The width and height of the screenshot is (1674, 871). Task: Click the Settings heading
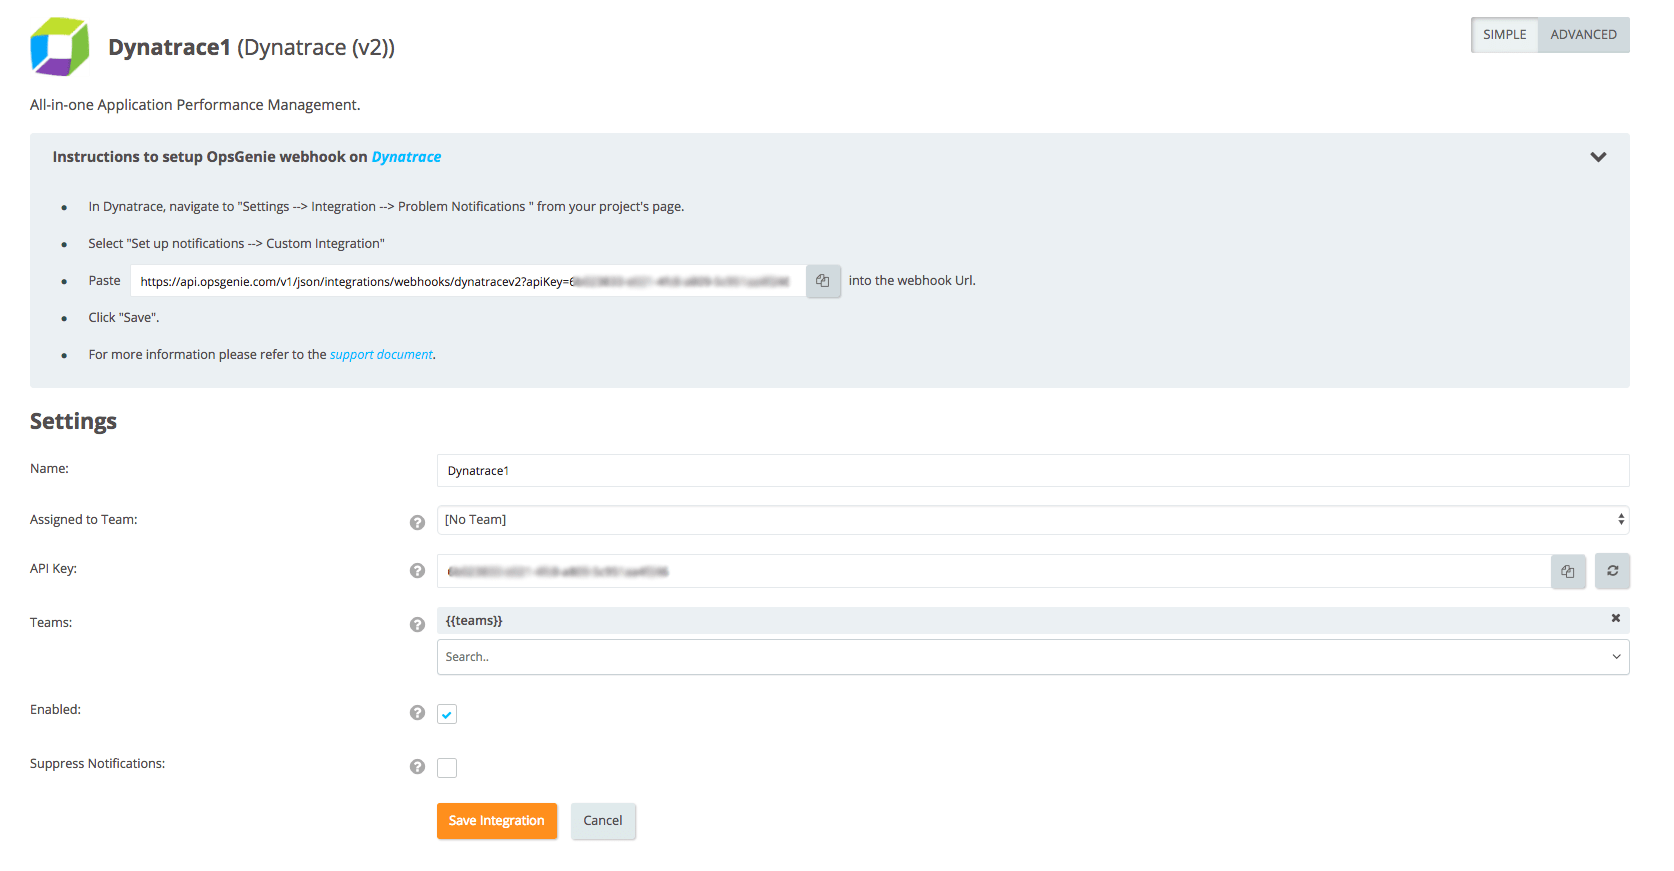(73, 421)
